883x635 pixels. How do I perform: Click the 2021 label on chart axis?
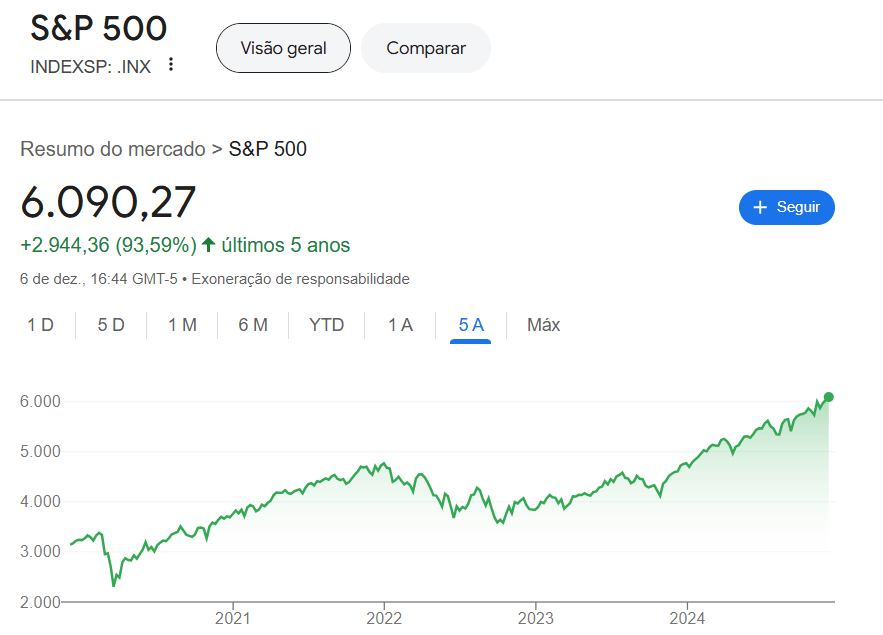(232, 618)
